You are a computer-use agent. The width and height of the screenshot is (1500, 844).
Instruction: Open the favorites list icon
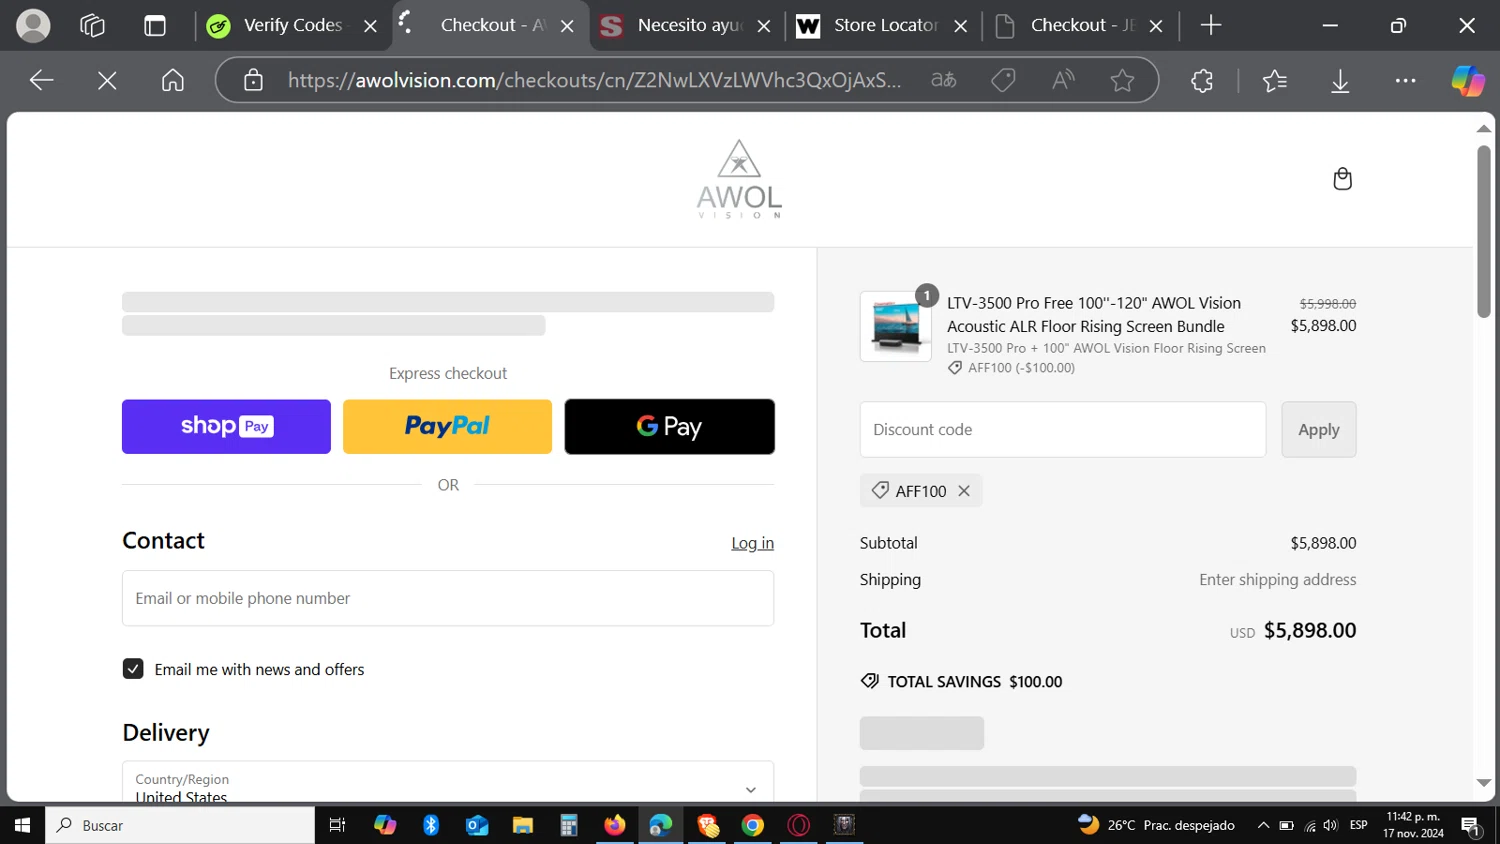(1274, 80)
